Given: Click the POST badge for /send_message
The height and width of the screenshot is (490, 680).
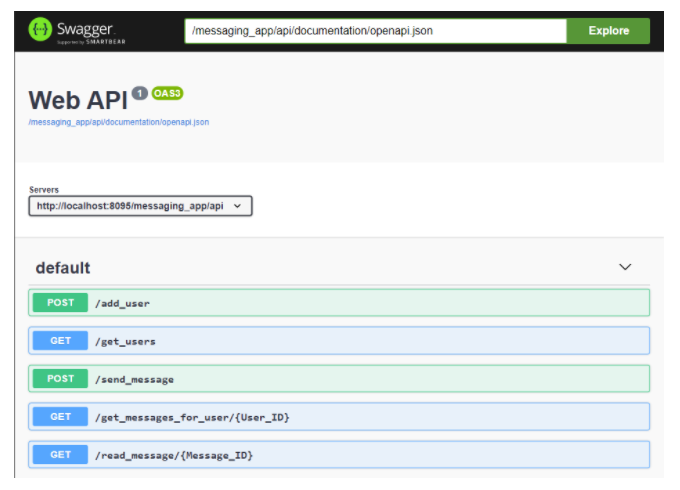Looking at the screenshot, I should coord(60,379).
